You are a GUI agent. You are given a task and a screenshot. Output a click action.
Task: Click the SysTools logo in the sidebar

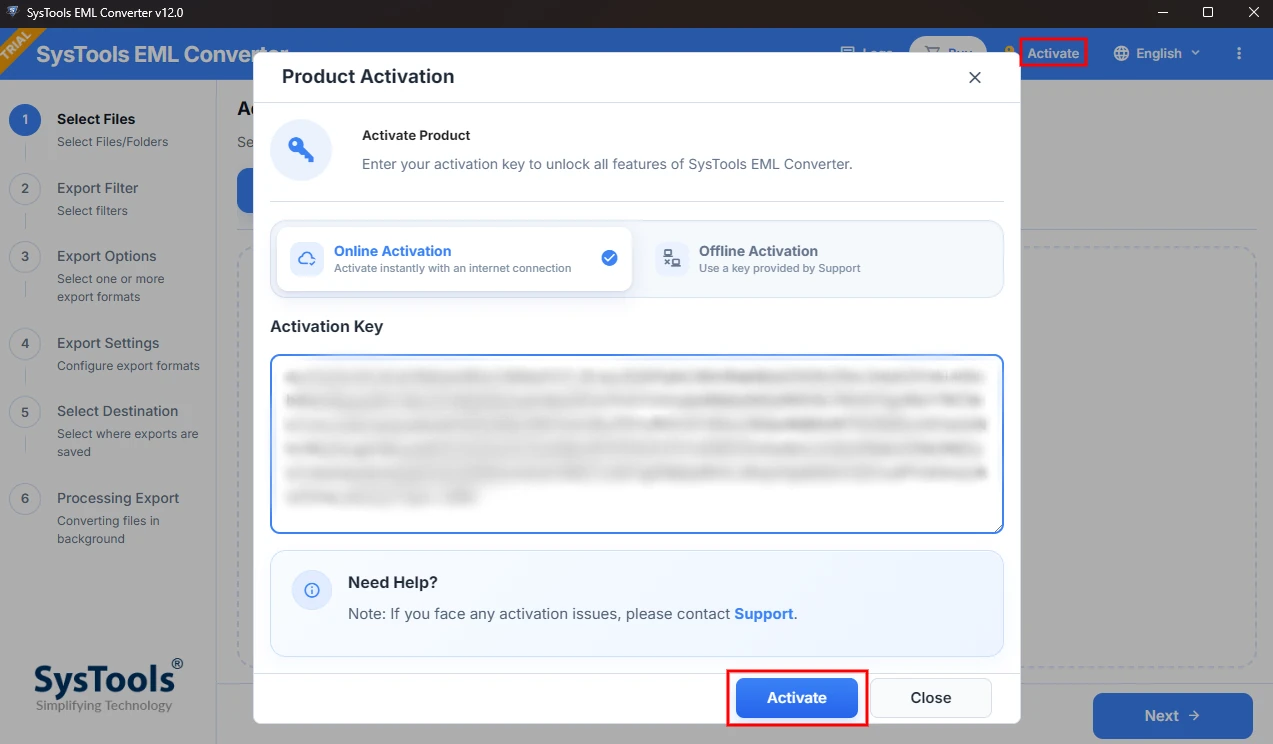pos(108,685)
